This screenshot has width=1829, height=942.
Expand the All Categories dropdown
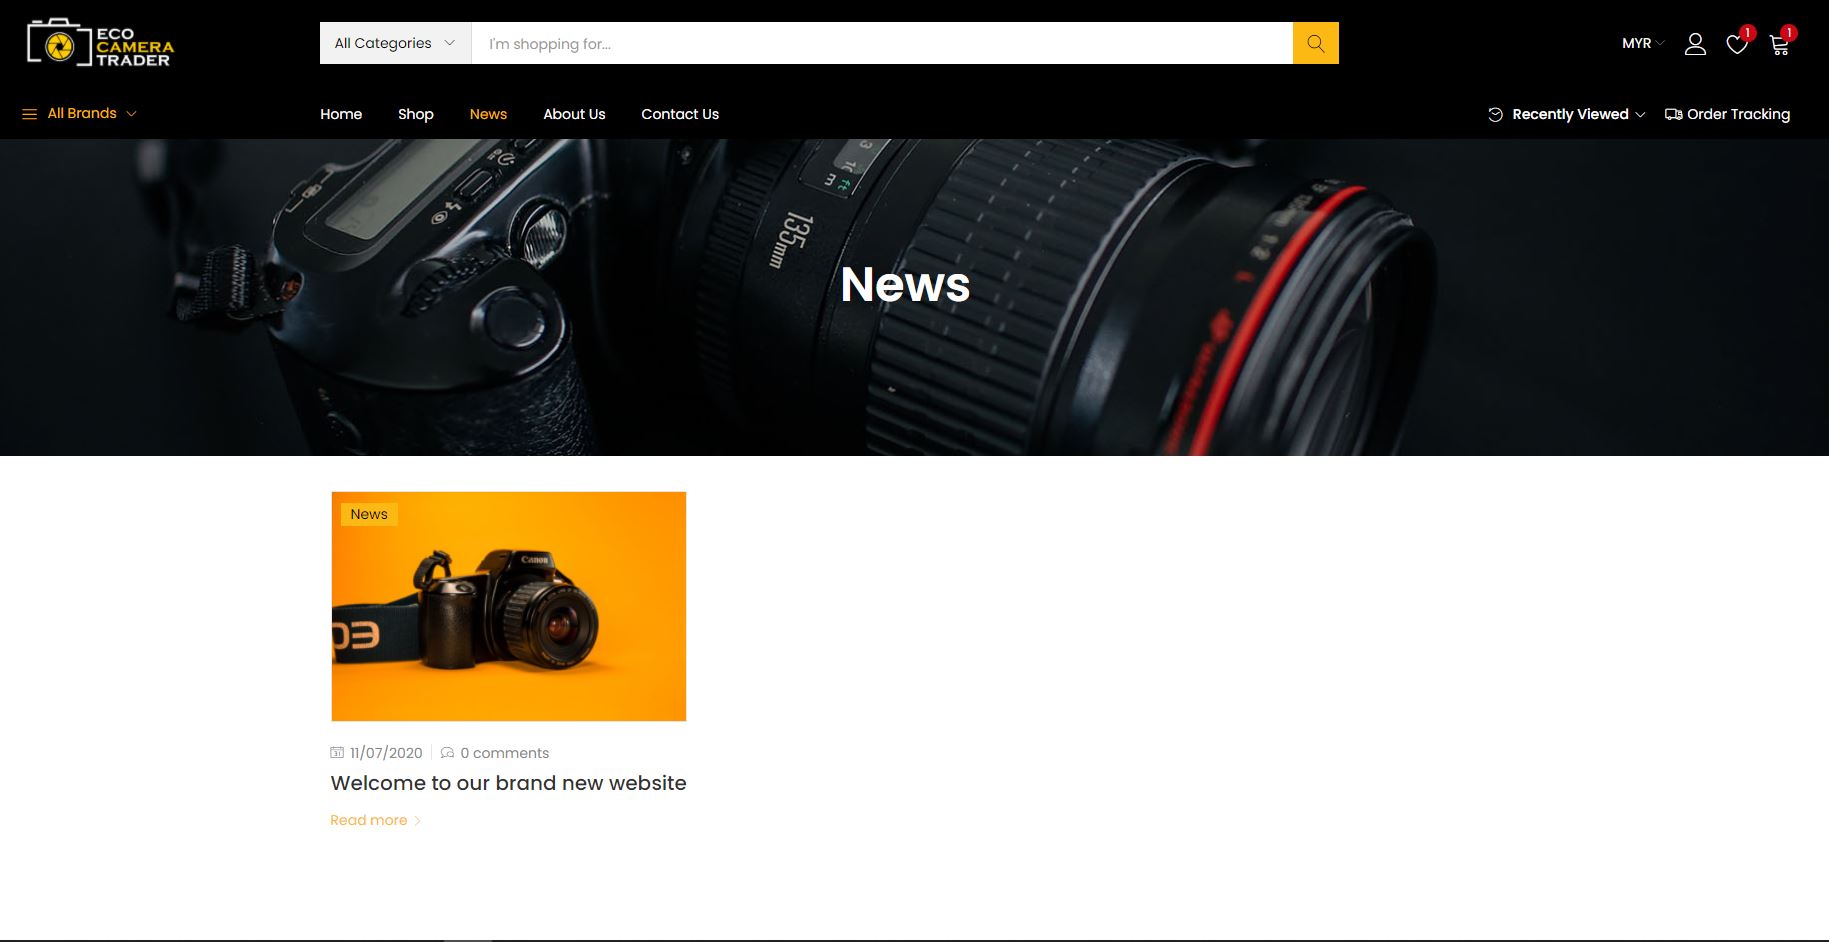[x=395, y=43]
